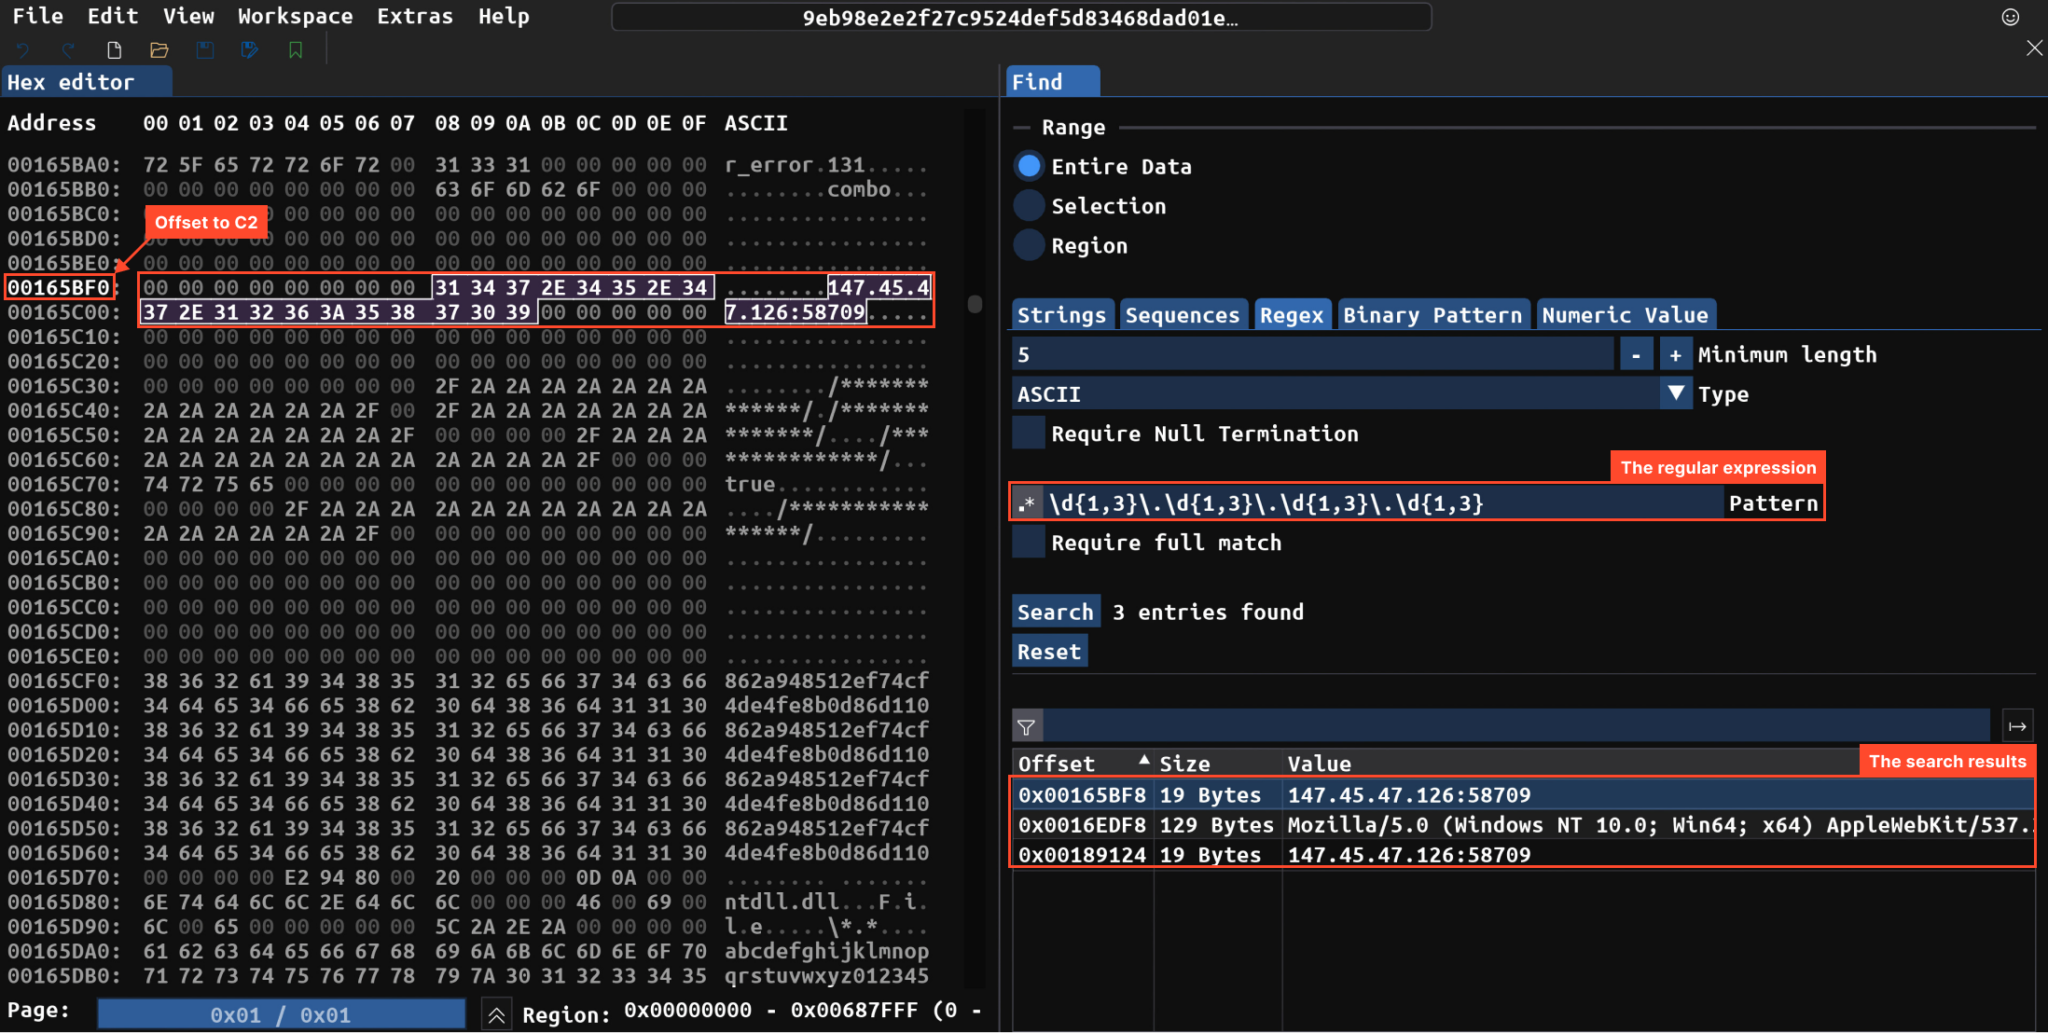Click the Reset button
This screenshot has height=1033, width=2048.
pos(1049,652)
